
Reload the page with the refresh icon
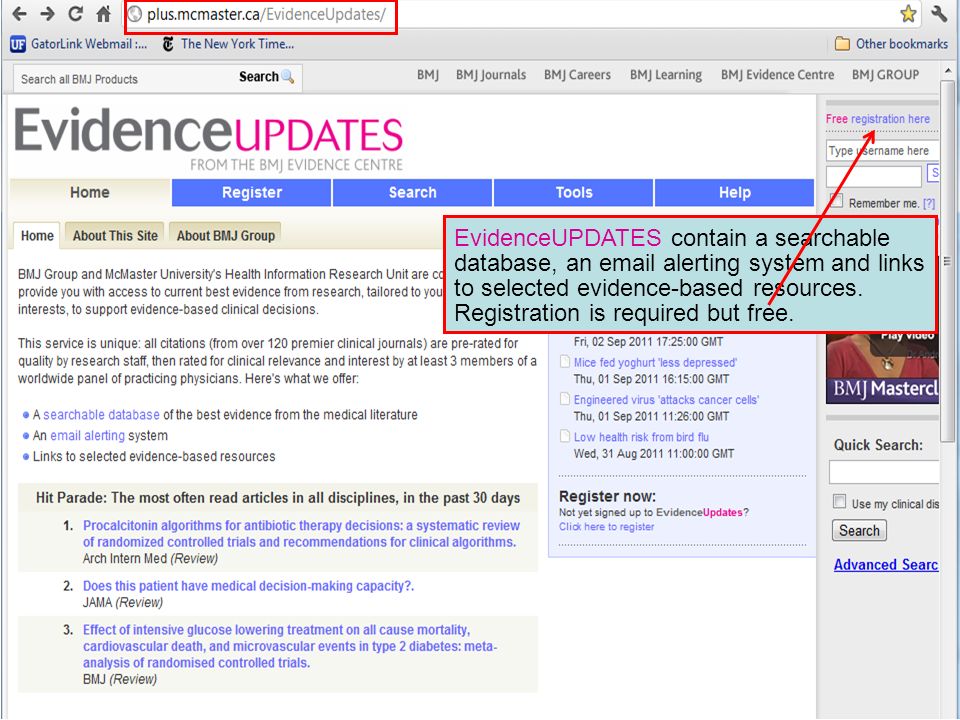coord(75,13)
